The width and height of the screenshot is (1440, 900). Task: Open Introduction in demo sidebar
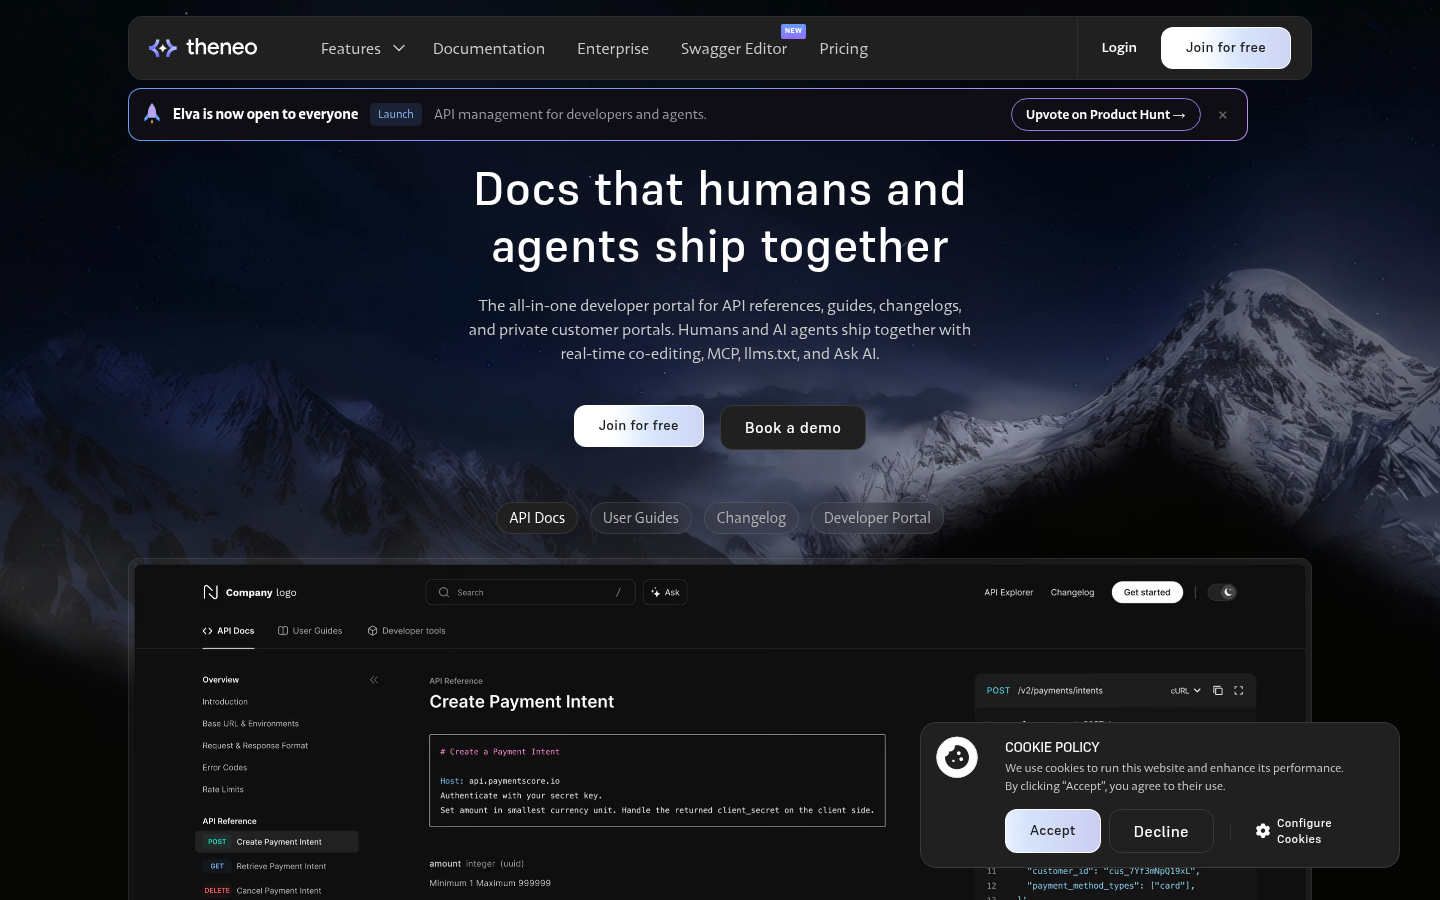click(x=225, y=702)
